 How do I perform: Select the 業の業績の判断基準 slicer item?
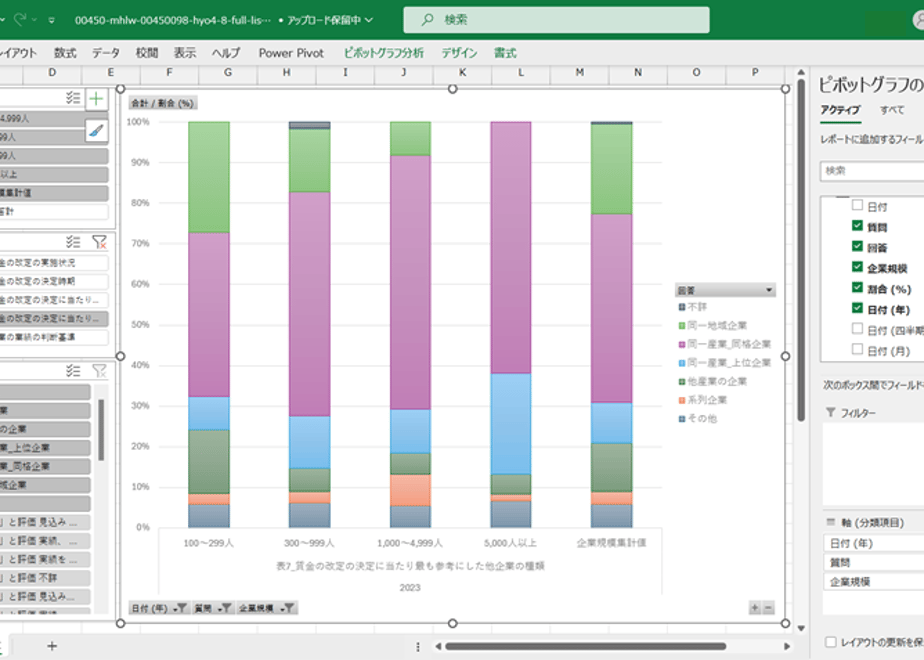point(53,337)
